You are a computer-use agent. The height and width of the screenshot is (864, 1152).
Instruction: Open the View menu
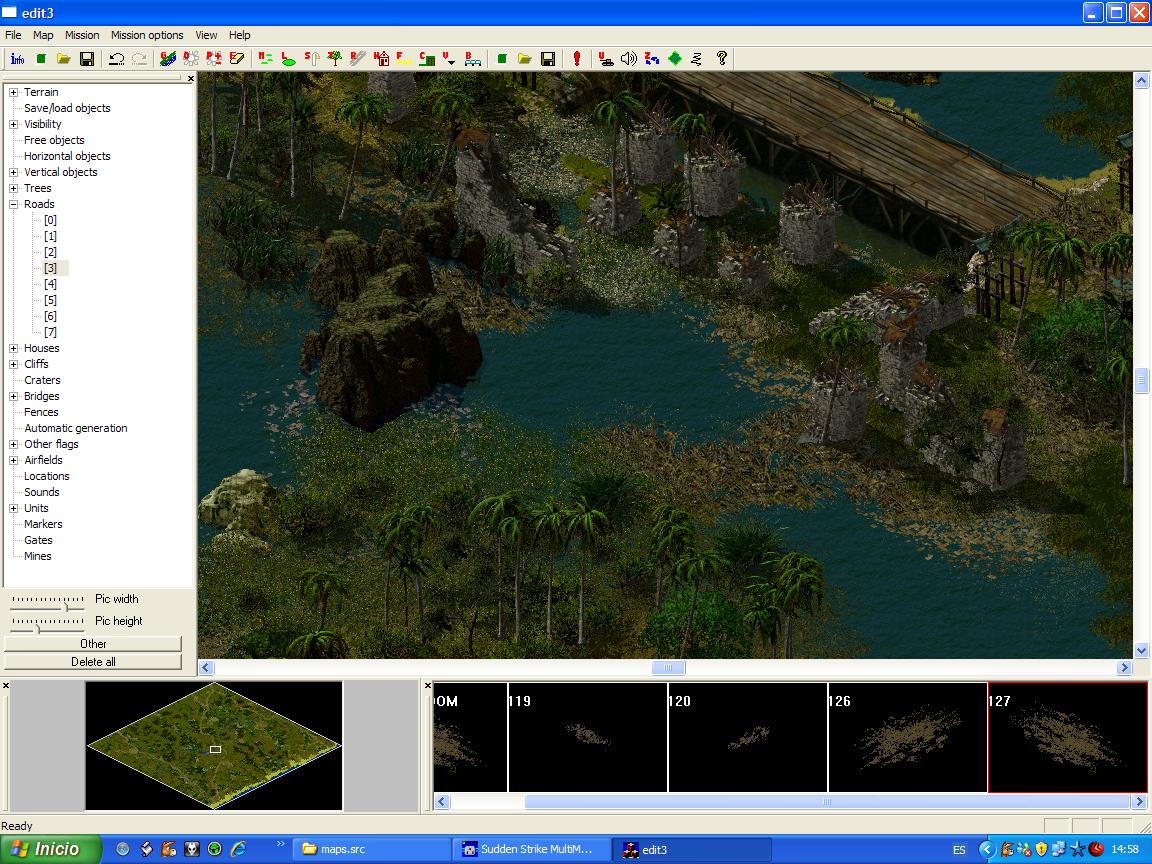(x=206, y=35)
